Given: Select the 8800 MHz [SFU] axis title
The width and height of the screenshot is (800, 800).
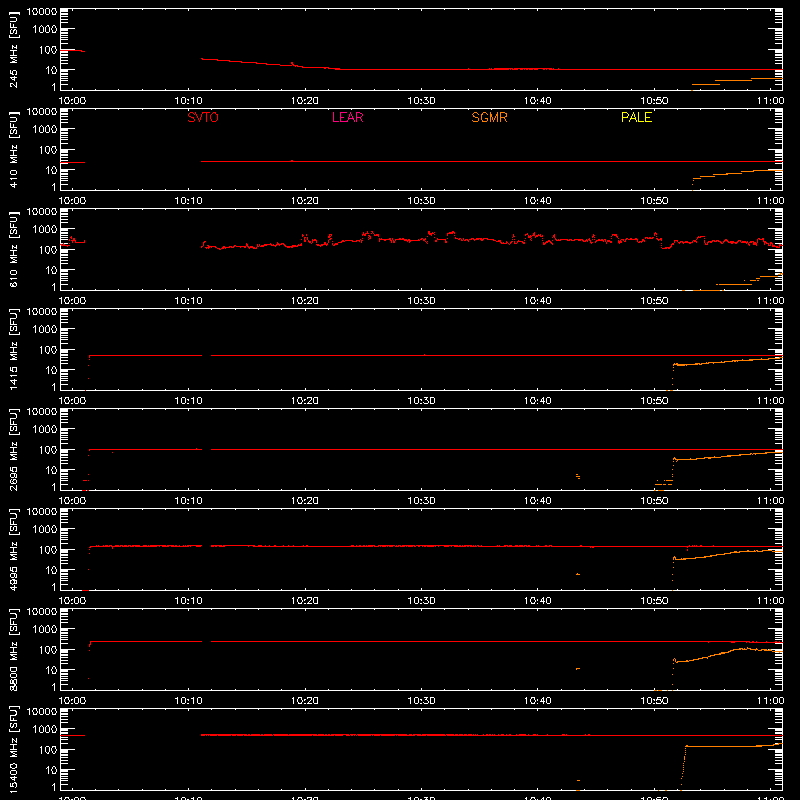Looking at the screenshot, I should (13, 650).
